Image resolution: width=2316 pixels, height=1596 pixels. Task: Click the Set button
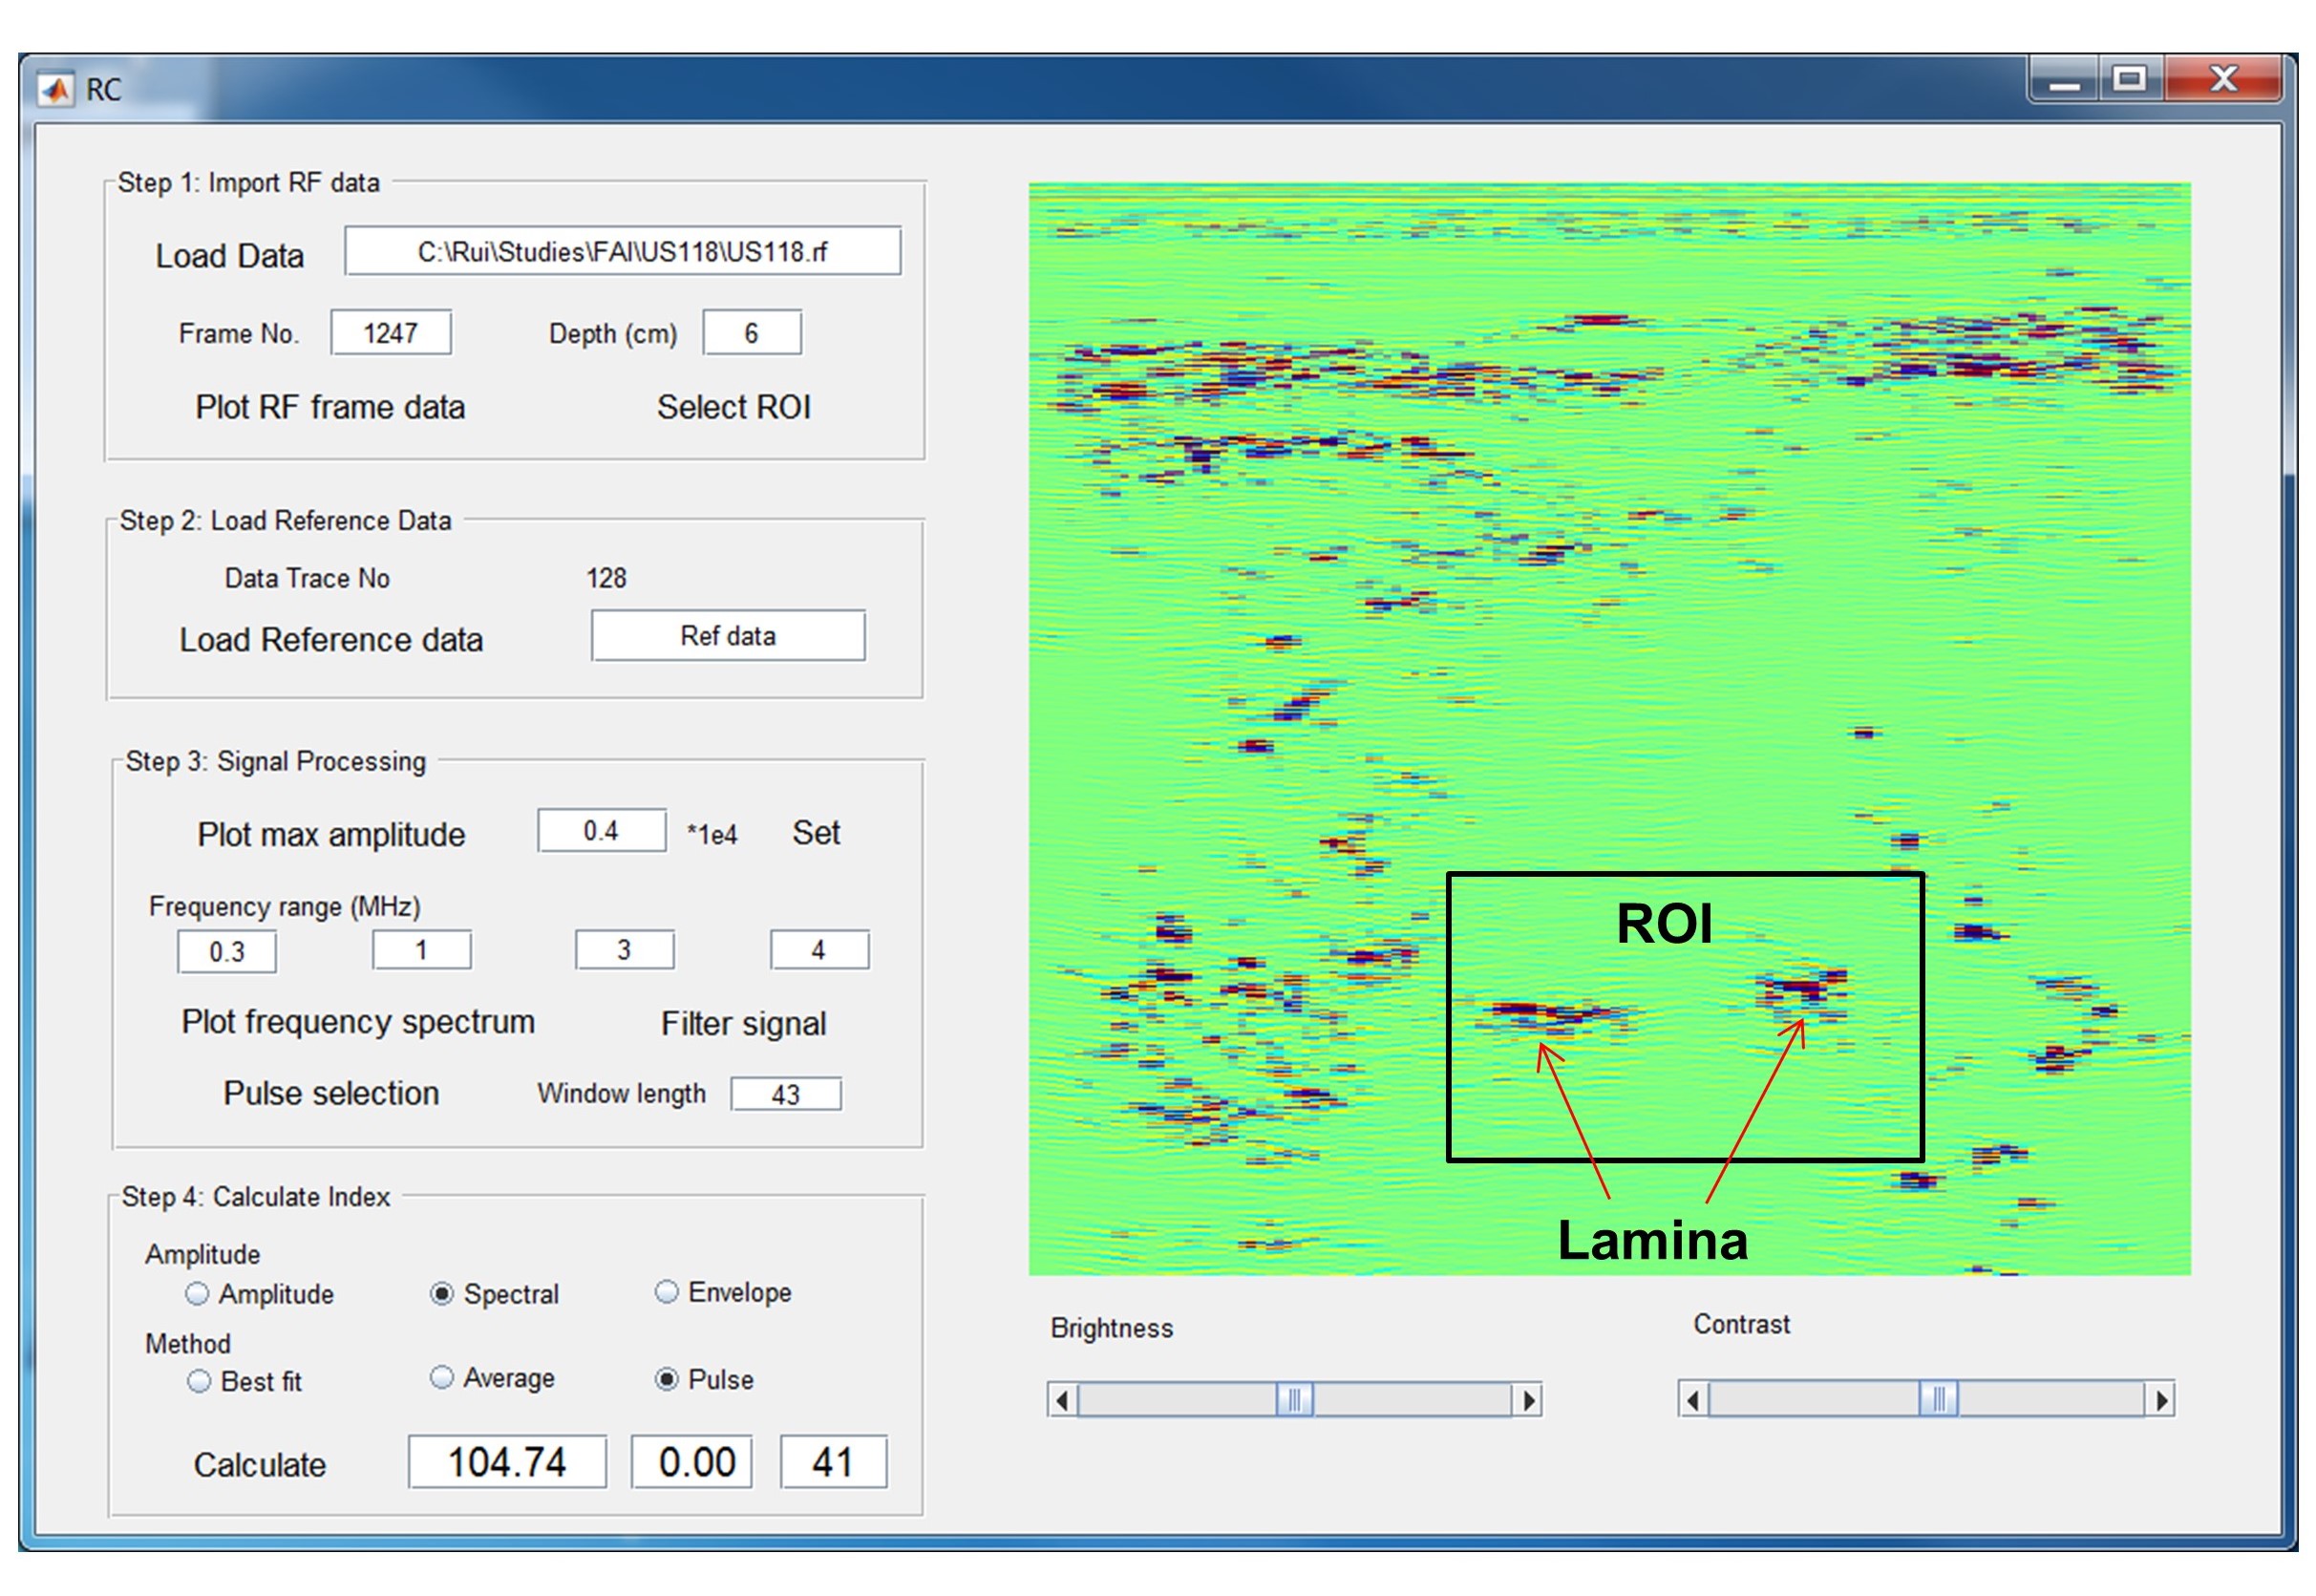(816, 833)
